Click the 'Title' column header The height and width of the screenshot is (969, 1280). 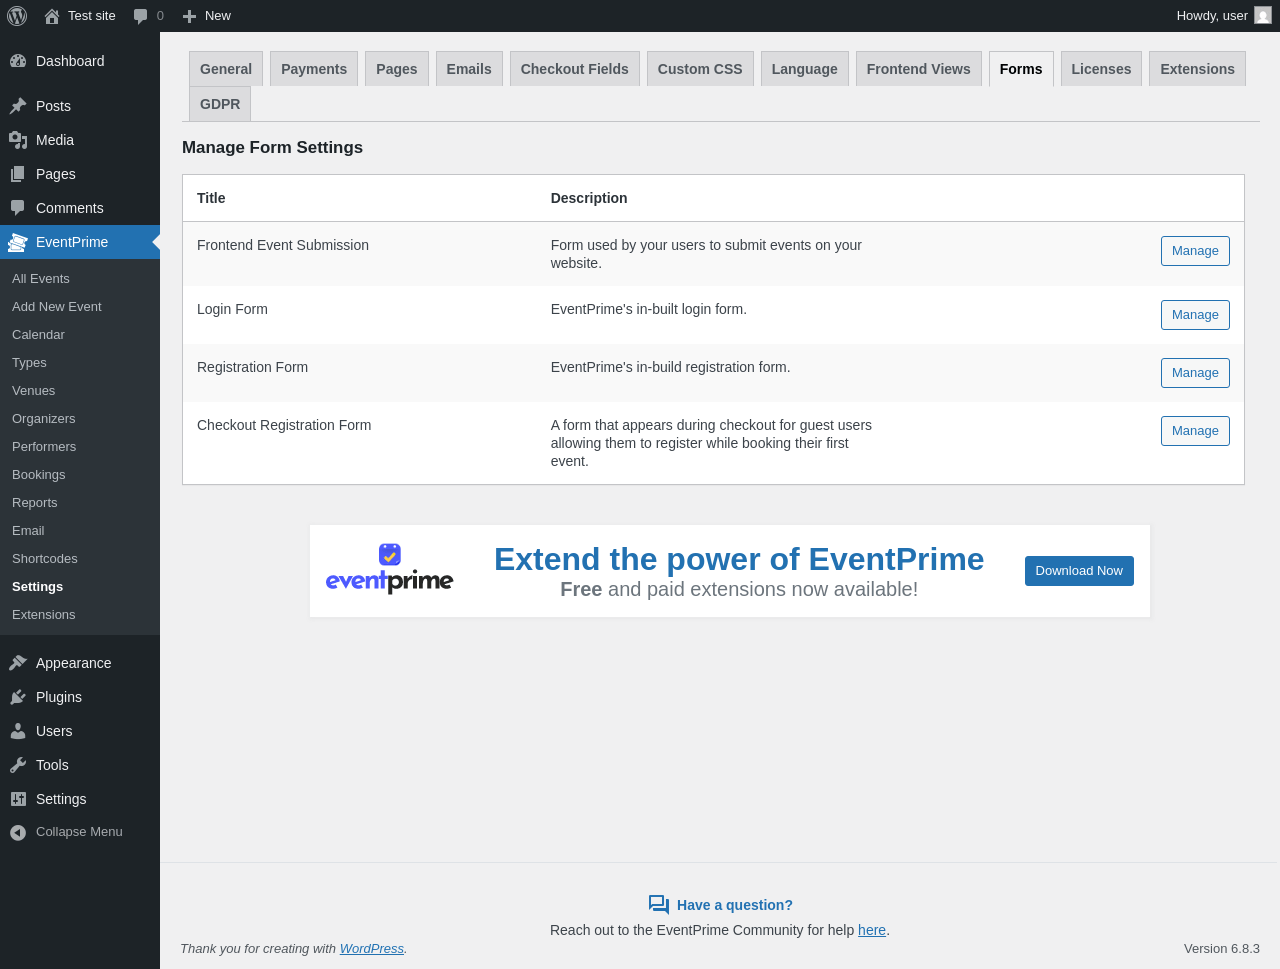211,198
